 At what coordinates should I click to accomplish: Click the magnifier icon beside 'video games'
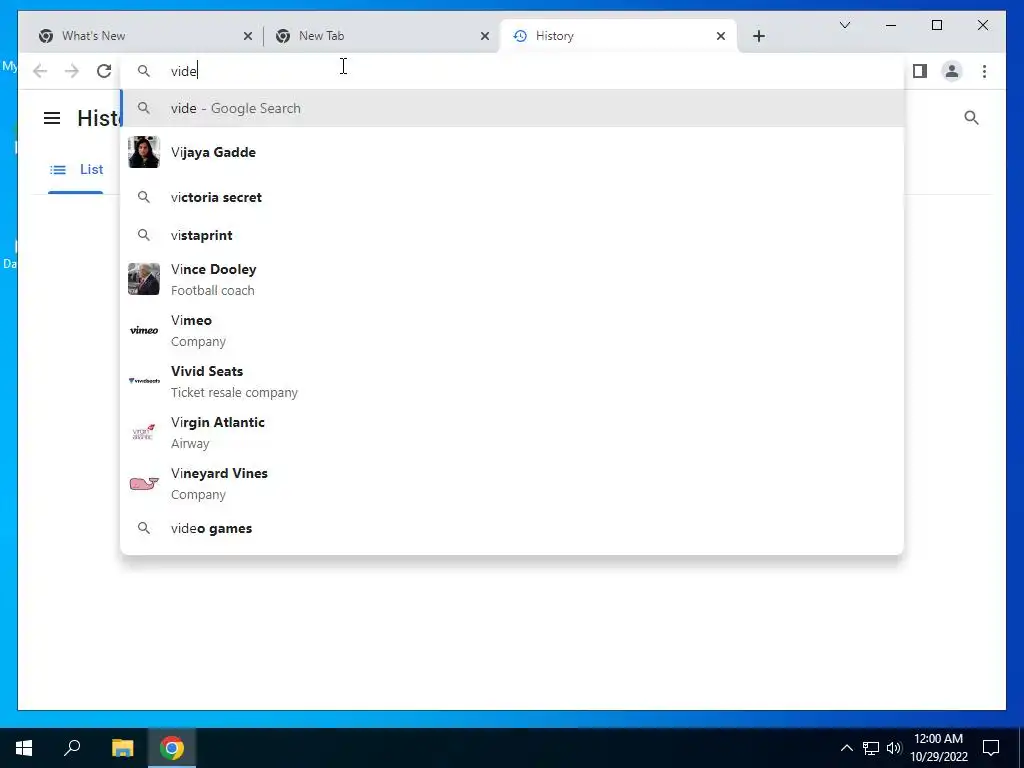[x=144, y=528]
